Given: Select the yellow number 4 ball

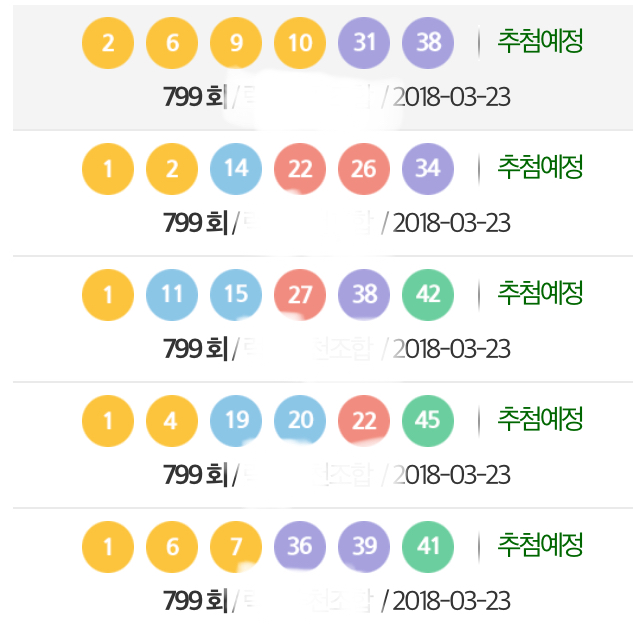Looking at the screenshot, I should coord(172,420).
